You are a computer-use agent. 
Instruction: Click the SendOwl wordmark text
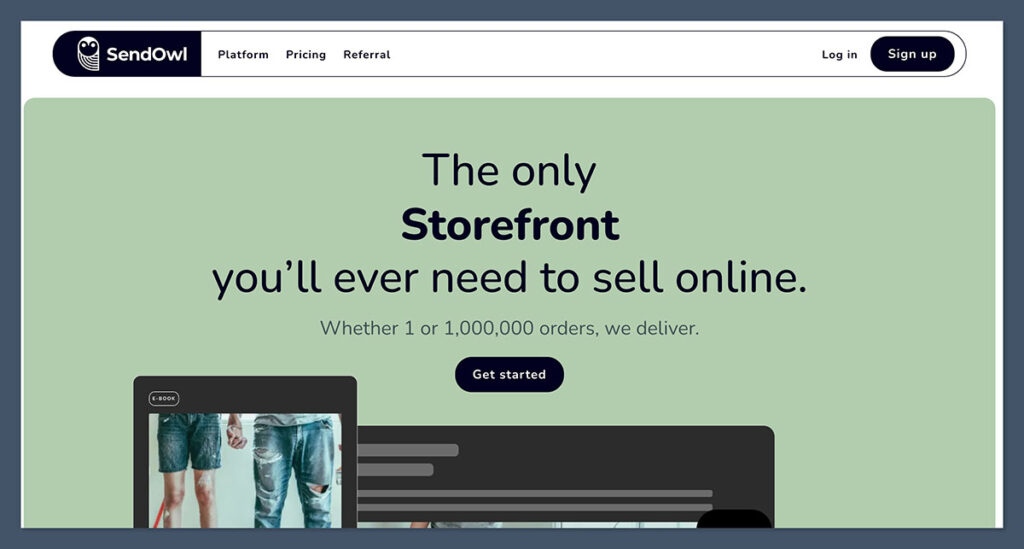(146, 54)
